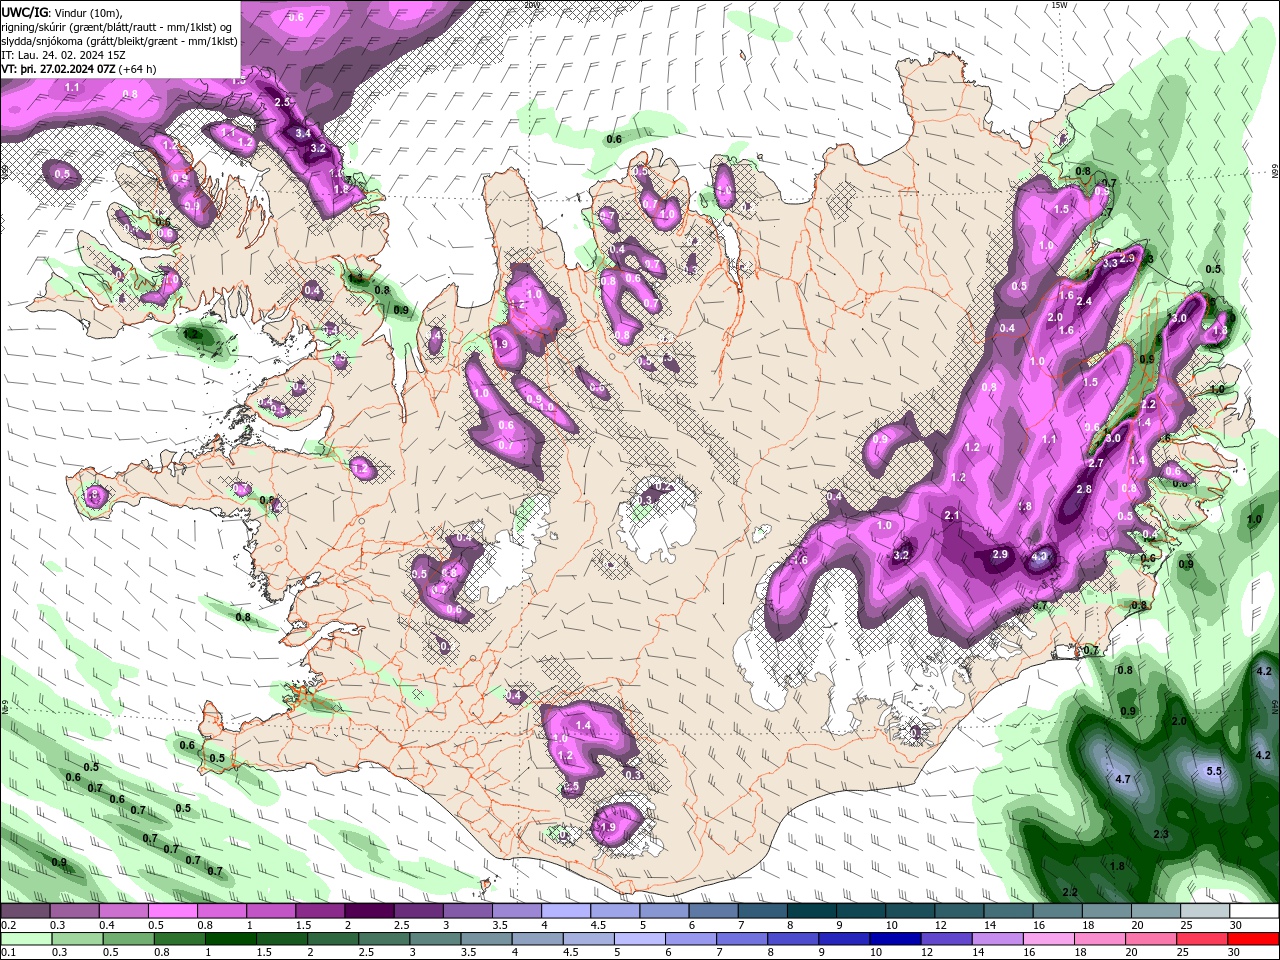Click the '5.5' rain value over the ocean
The width and height of the screenshot is (1280, 960).
1214,771
